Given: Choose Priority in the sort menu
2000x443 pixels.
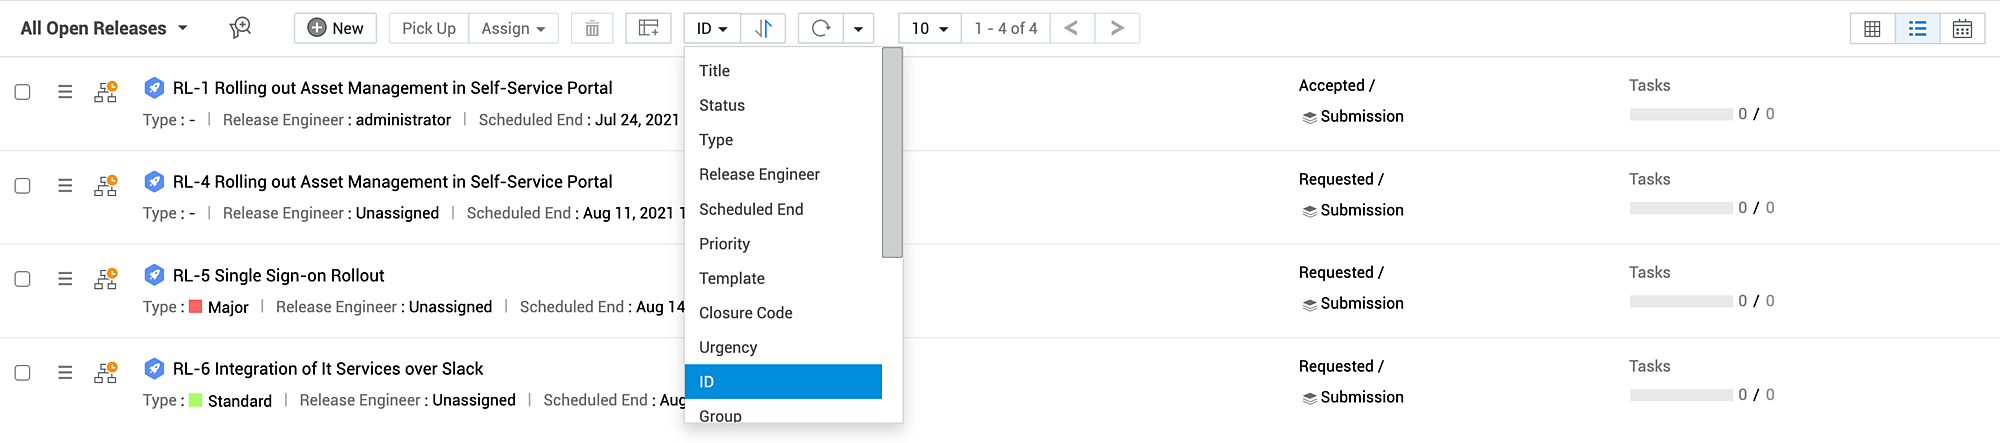Looking at the screenshot, I should (724, 244).
